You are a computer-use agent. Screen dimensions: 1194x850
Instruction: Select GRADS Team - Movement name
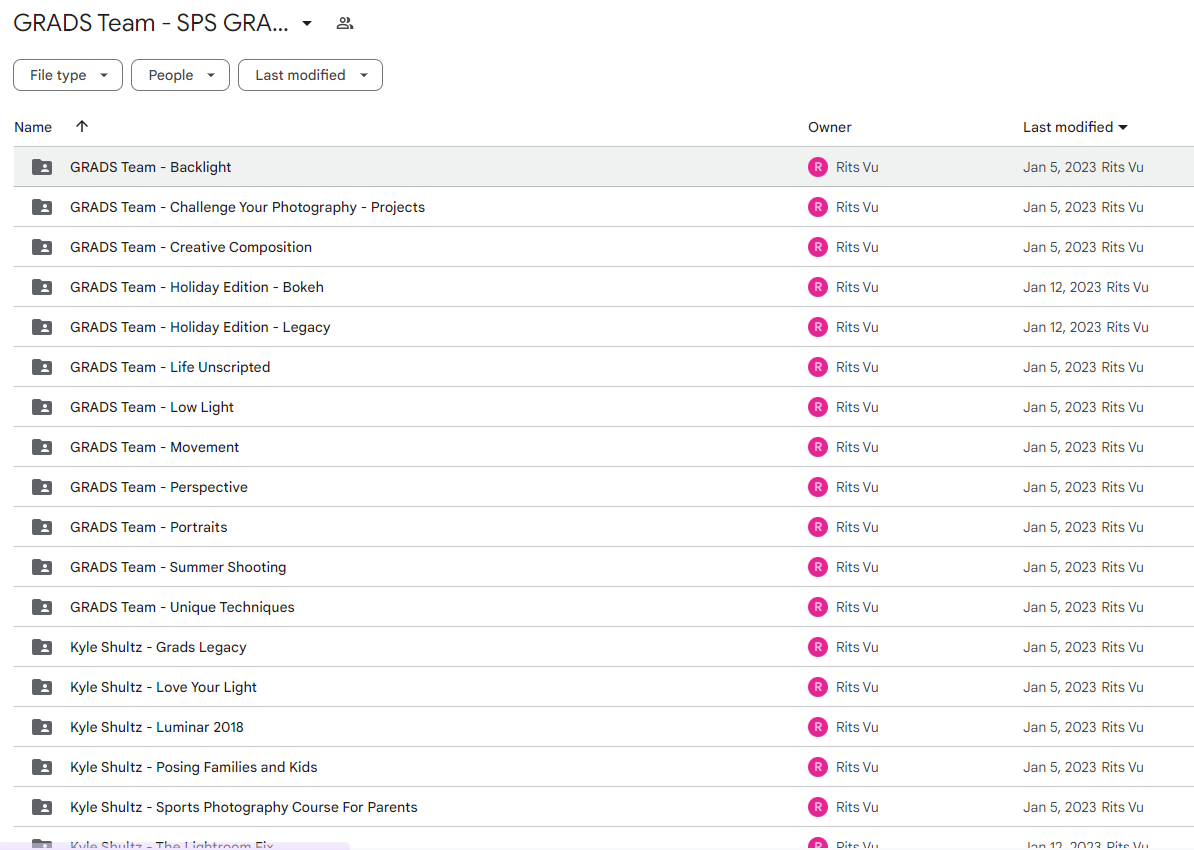(155, 447)
